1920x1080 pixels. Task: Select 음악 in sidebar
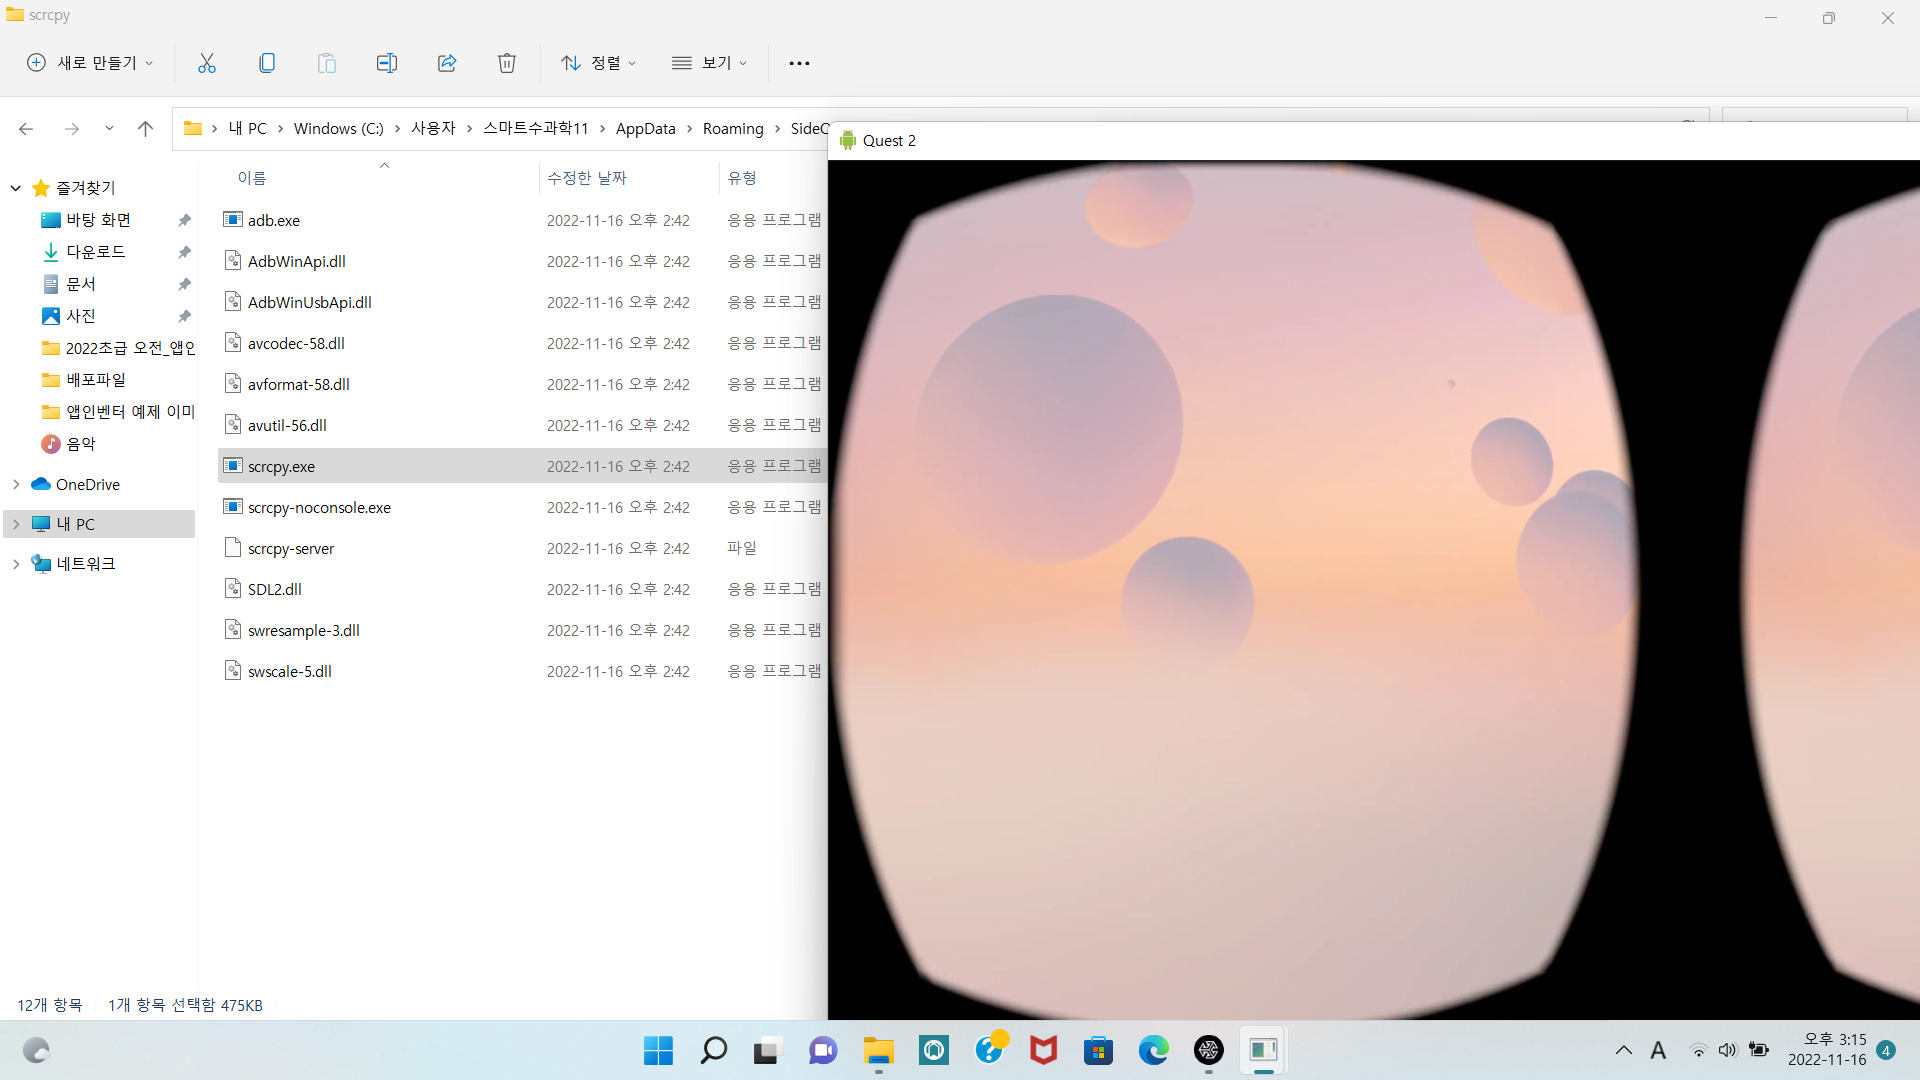pyautogui.click(x=81, y=444)
